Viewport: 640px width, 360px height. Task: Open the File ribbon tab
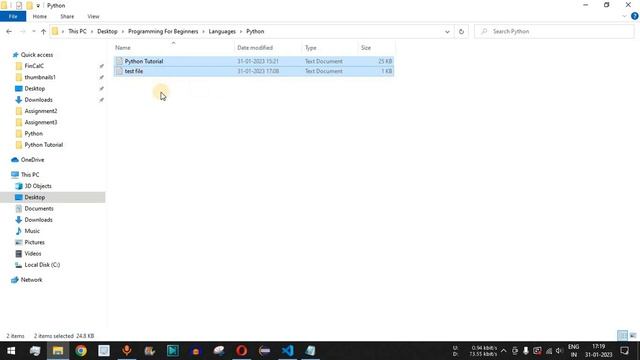pos(13,16)
